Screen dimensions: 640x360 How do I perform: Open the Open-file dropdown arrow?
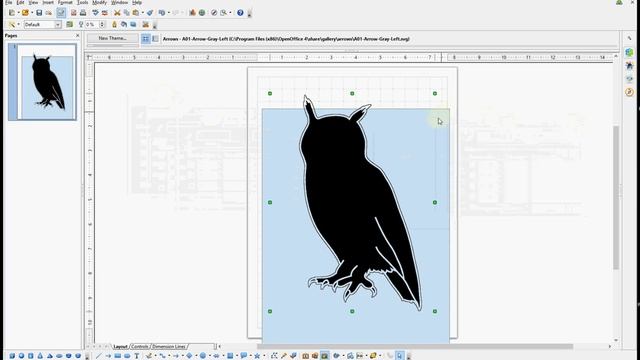32,13
